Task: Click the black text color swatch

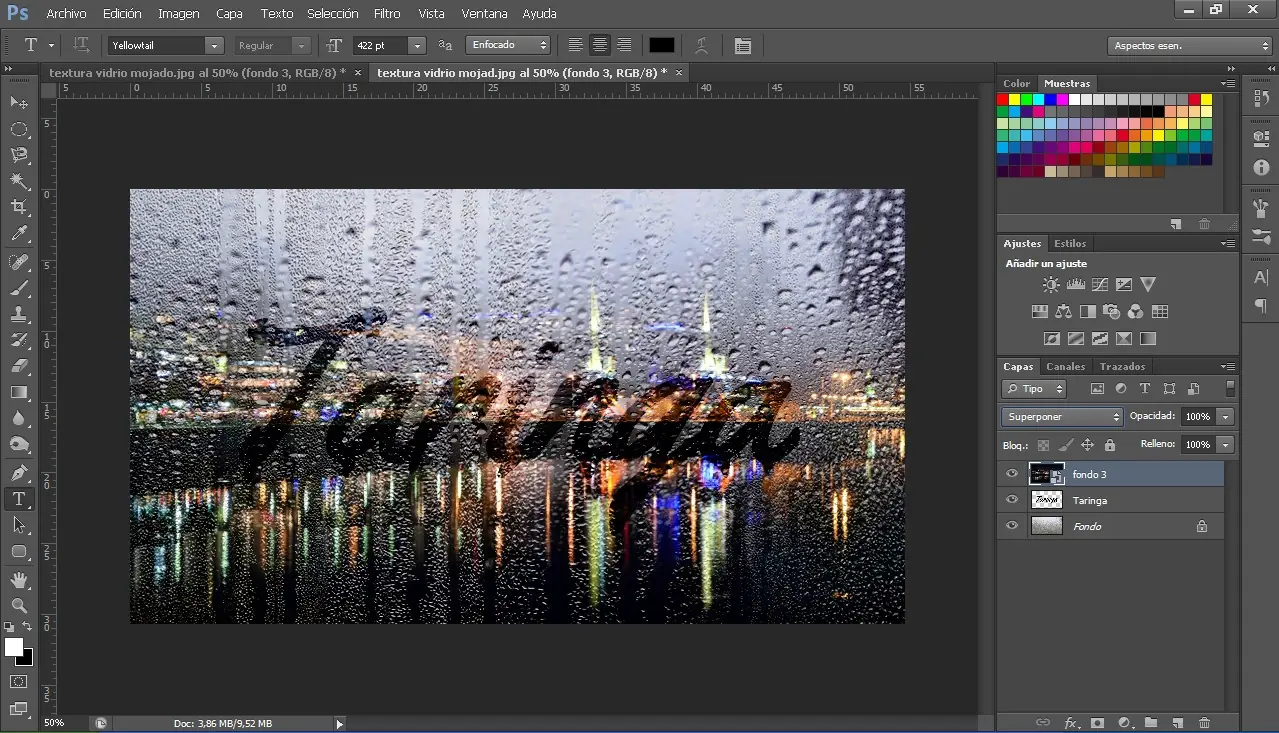Action: (x=661, y=45)
